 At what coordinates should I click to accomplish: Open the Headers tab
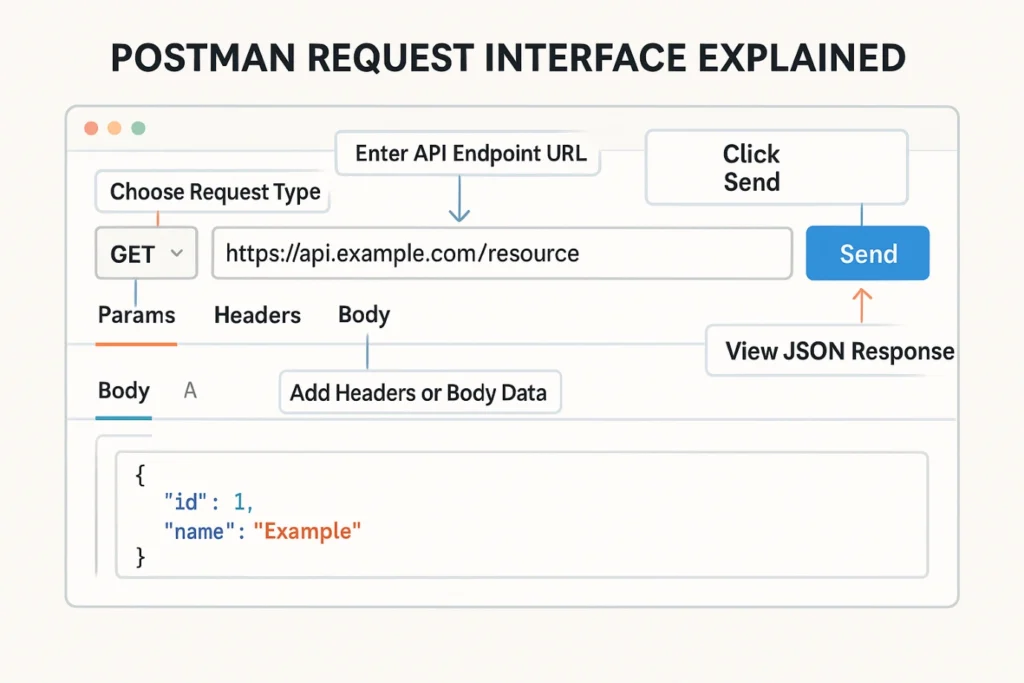(257, 315)
